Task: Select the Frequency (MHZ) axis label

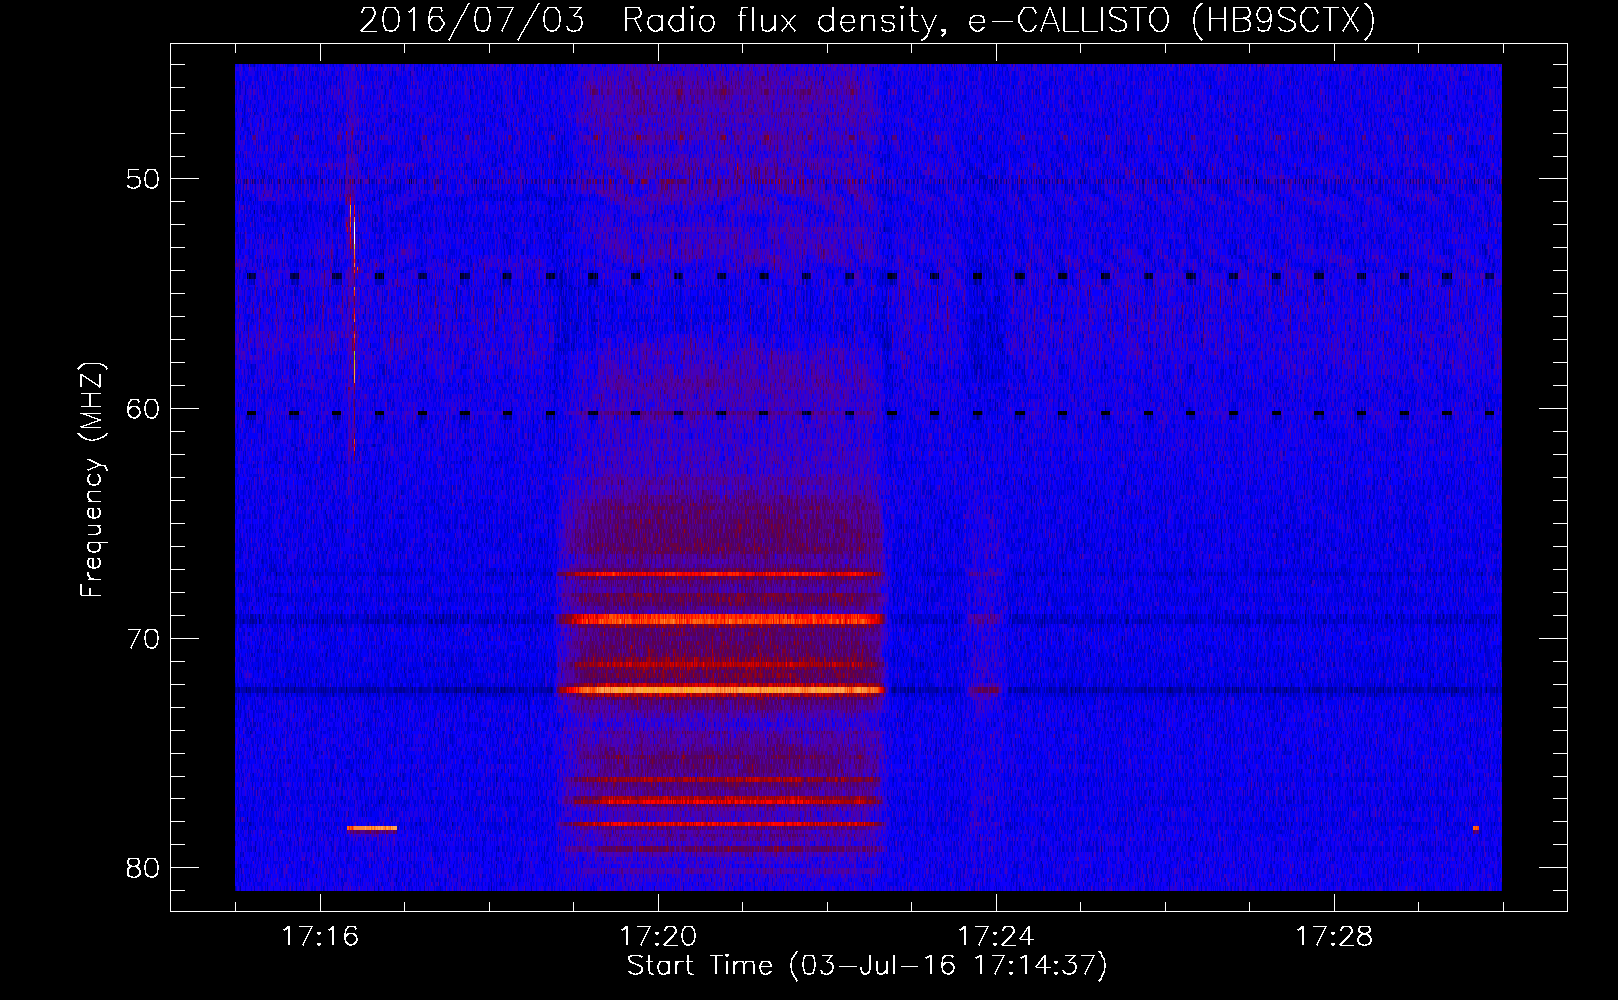Action: [92, 479]
